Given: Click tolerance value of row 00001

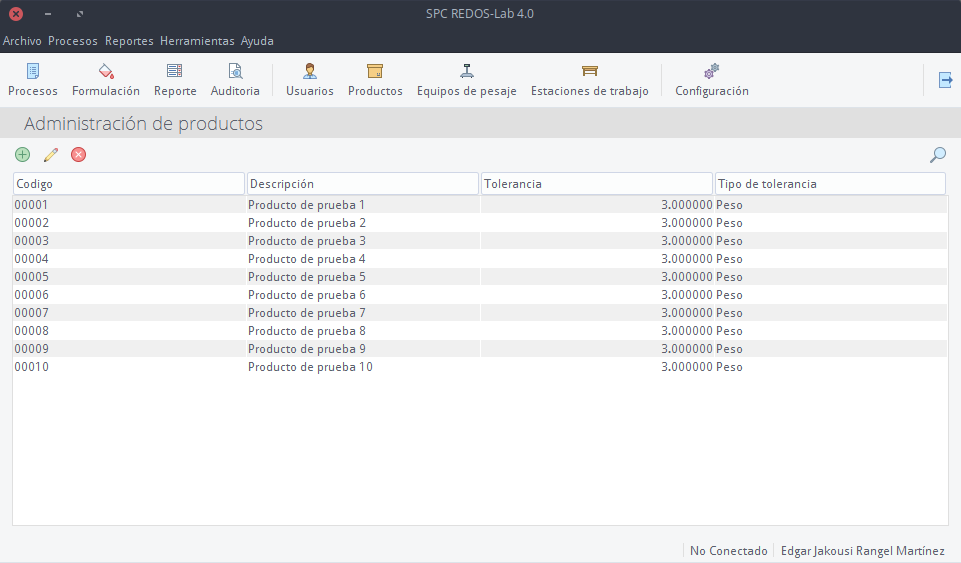Looking at the screenshot, I should (x=686, y=205).
